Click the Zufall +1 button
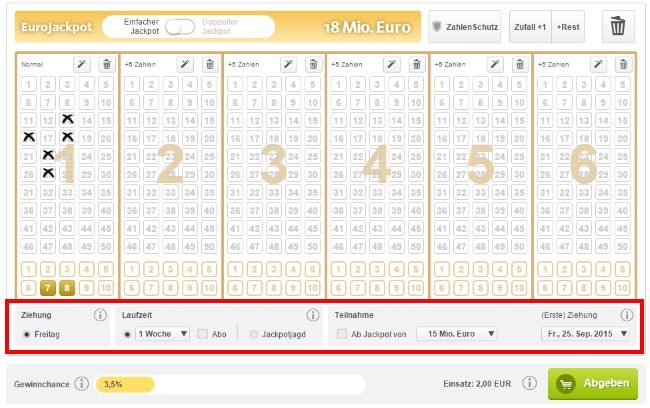Viewport: 650px width, 408px height. pos(530,27)
